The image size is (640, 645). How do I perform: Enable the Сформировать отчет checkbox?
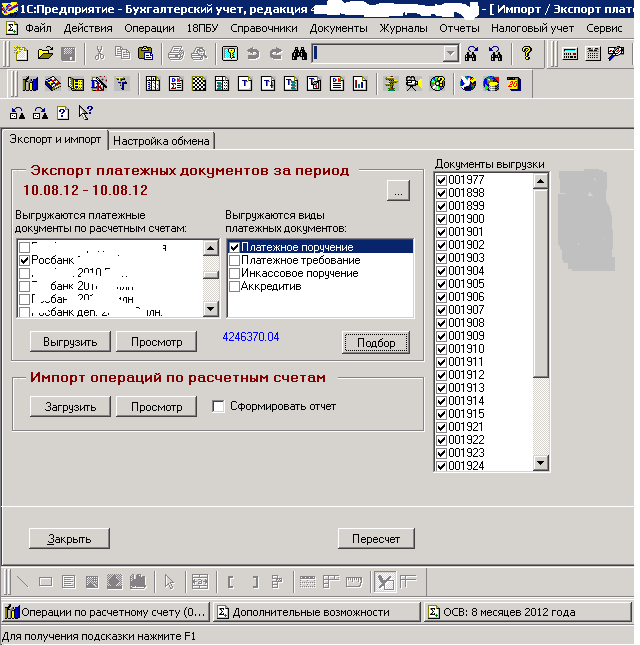[218, 406]
